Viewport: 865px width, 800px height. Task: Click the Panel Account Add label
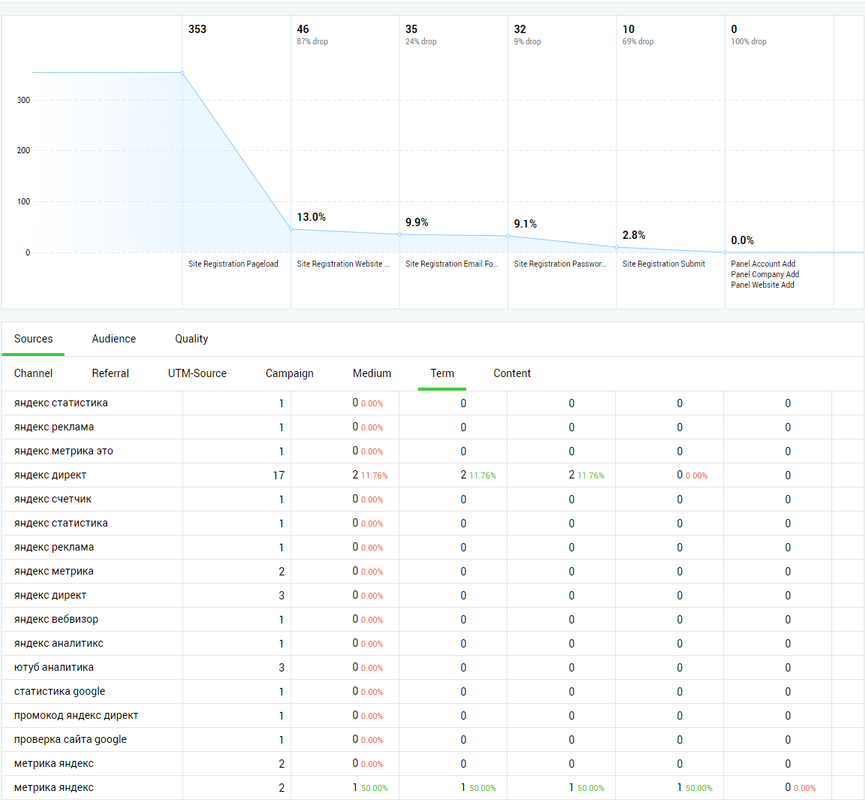point(763,264)
